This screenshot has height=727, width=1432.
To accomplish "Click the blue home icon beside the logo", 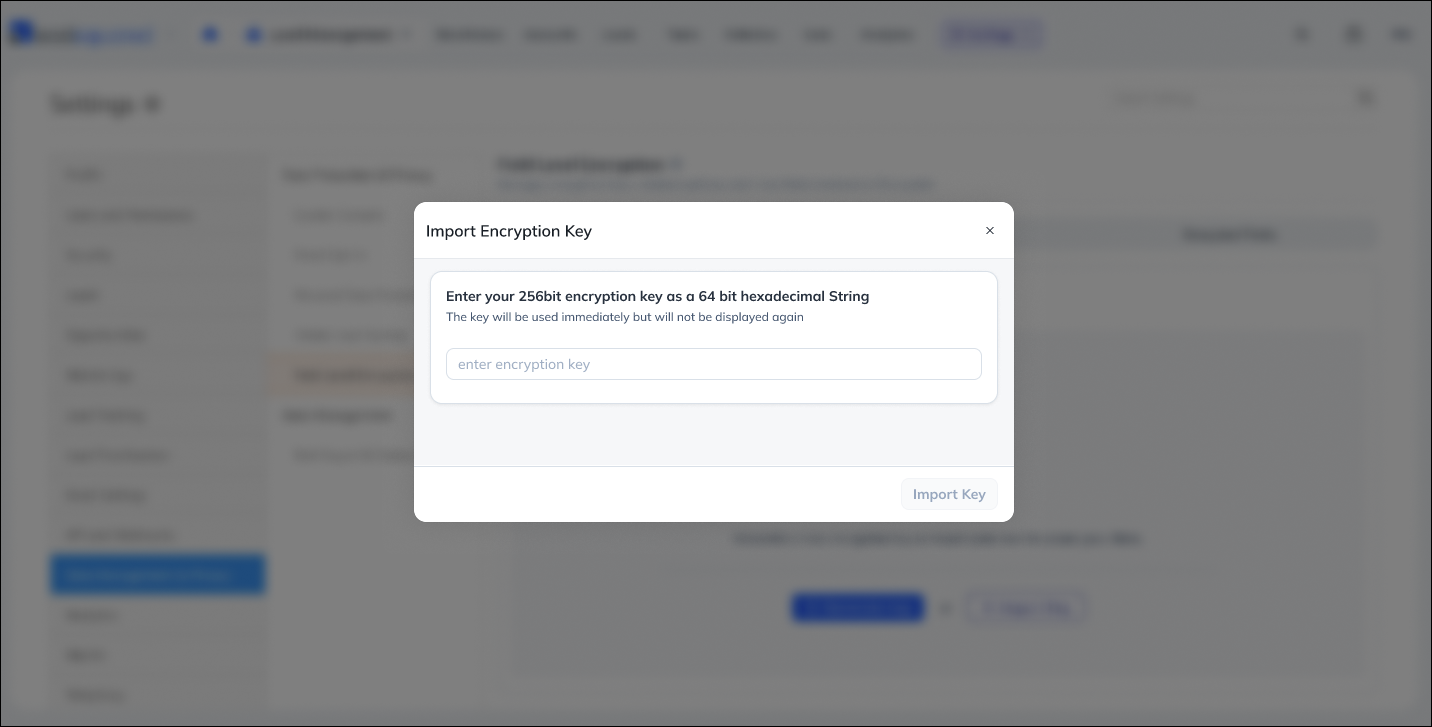I will [210, 34].
